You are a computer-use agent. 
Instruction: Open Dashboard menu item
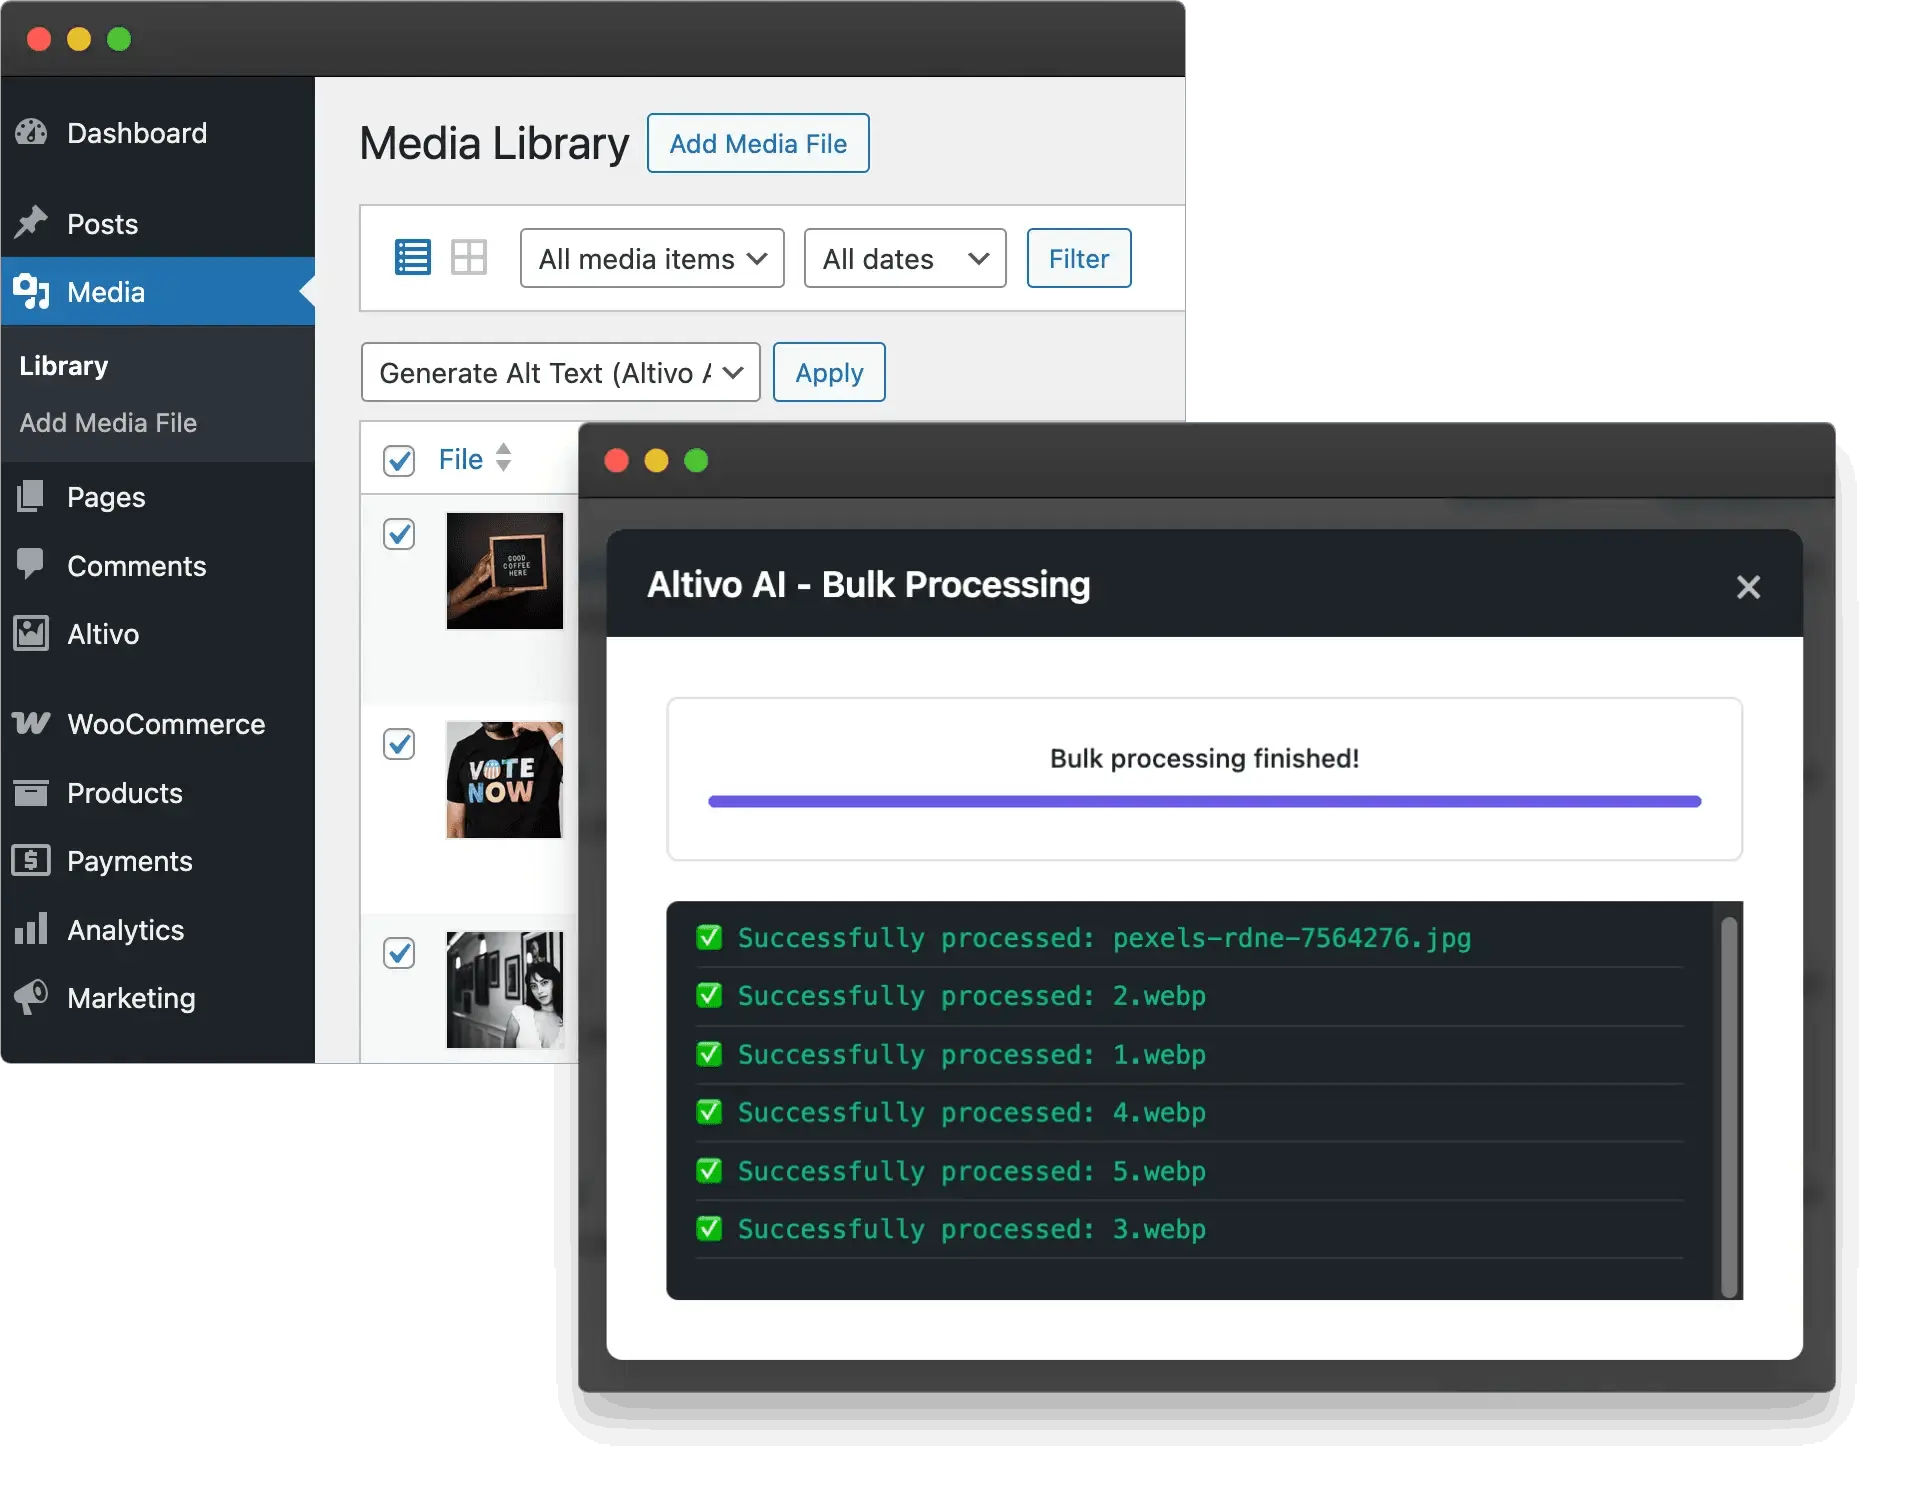point(158,132)
